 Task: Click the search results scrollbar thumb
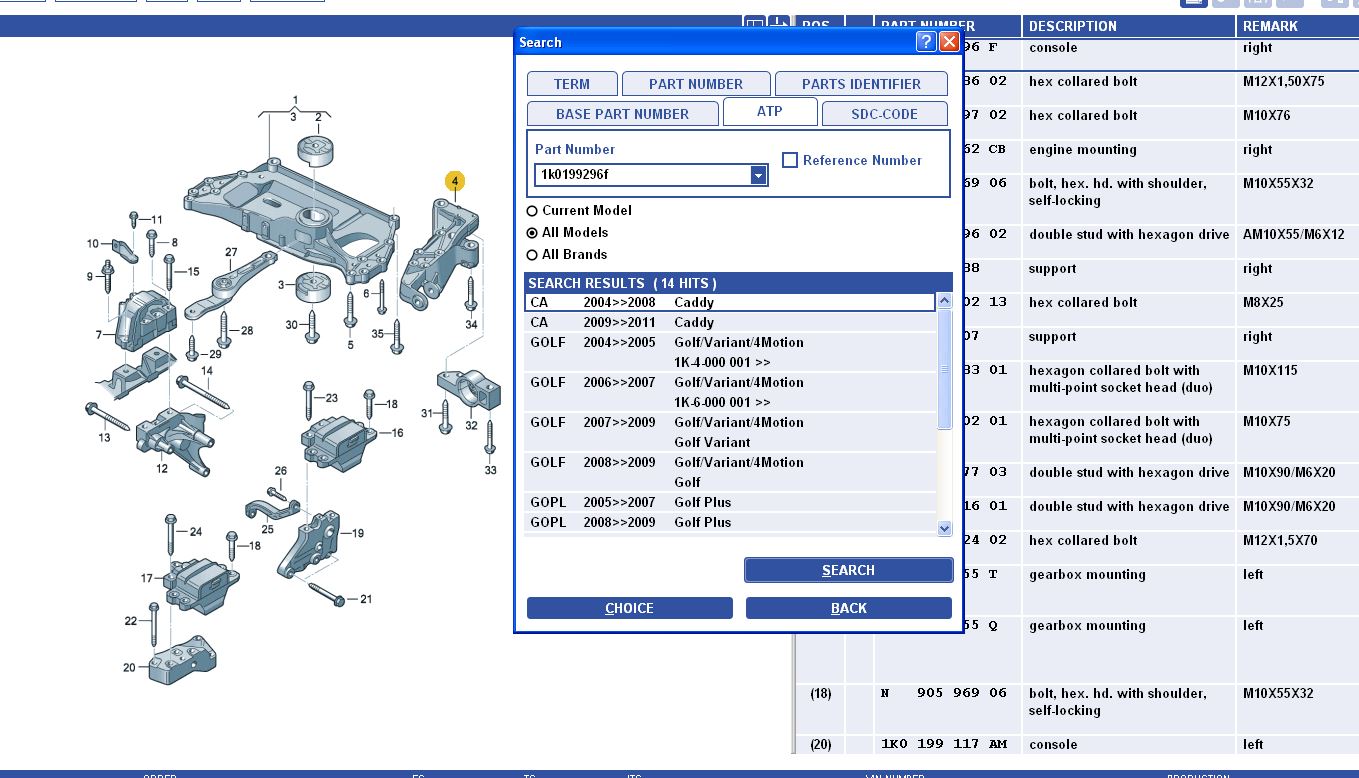pos(945,370)
